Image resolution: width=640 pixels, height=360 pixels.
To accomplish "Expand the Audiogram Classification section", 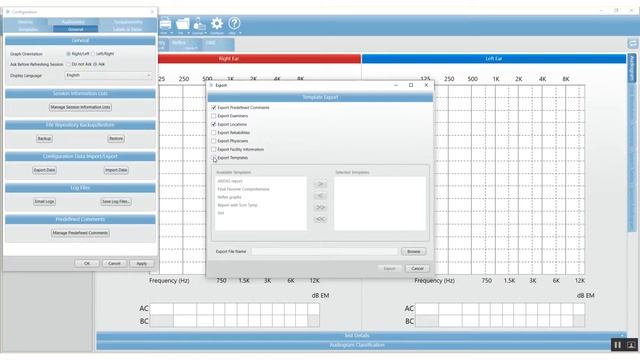I will click(x=356, y=345).
